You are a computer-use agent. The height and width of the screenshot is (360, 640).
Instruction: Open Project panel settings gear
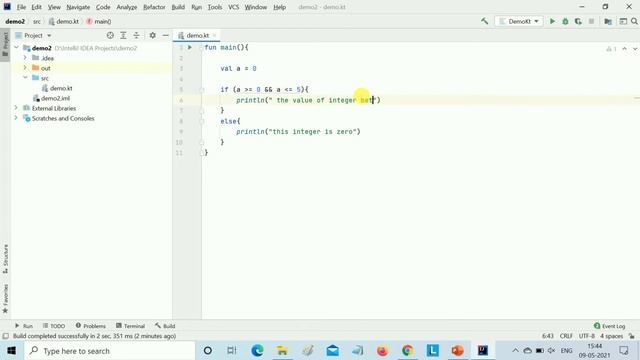coord(152,36)
